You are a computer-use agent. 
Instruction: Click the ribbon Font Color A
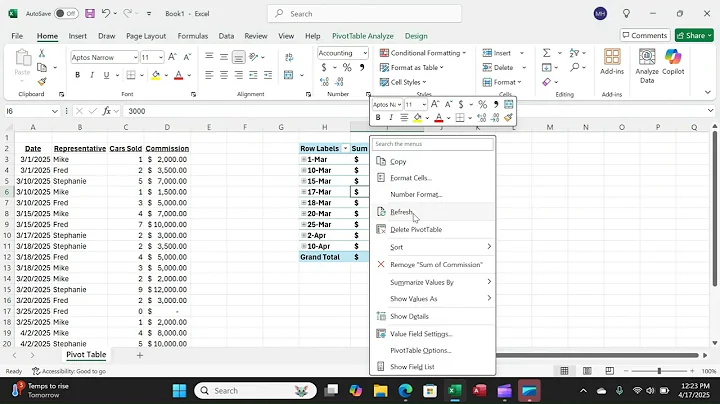click(x=179, y=75)
